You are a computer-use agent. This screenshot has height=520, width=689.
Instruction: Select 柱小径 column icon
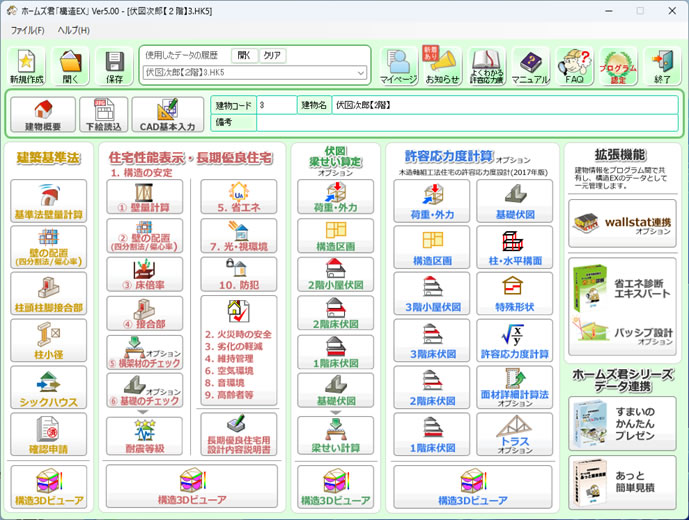click(48, 340)
